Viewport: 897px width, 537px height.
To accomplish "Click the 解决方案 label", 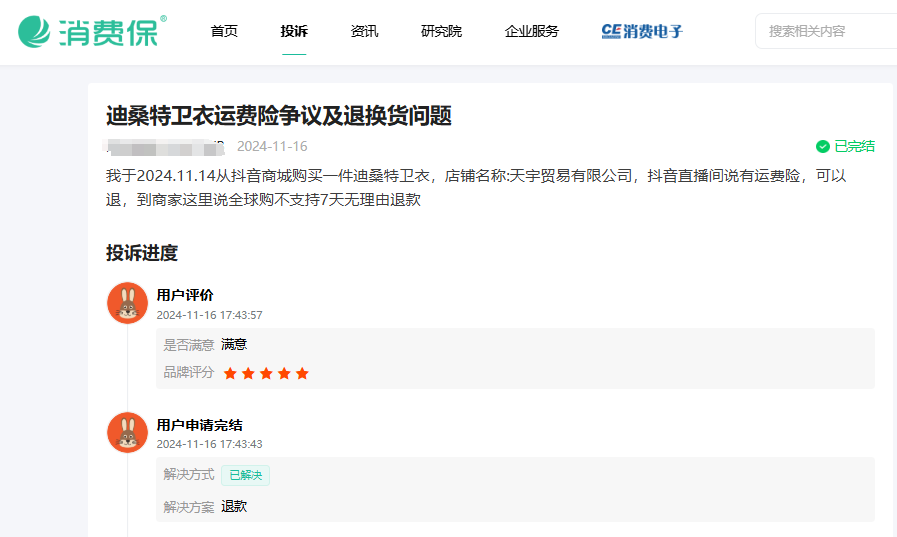I will click(x=189, y=507).
